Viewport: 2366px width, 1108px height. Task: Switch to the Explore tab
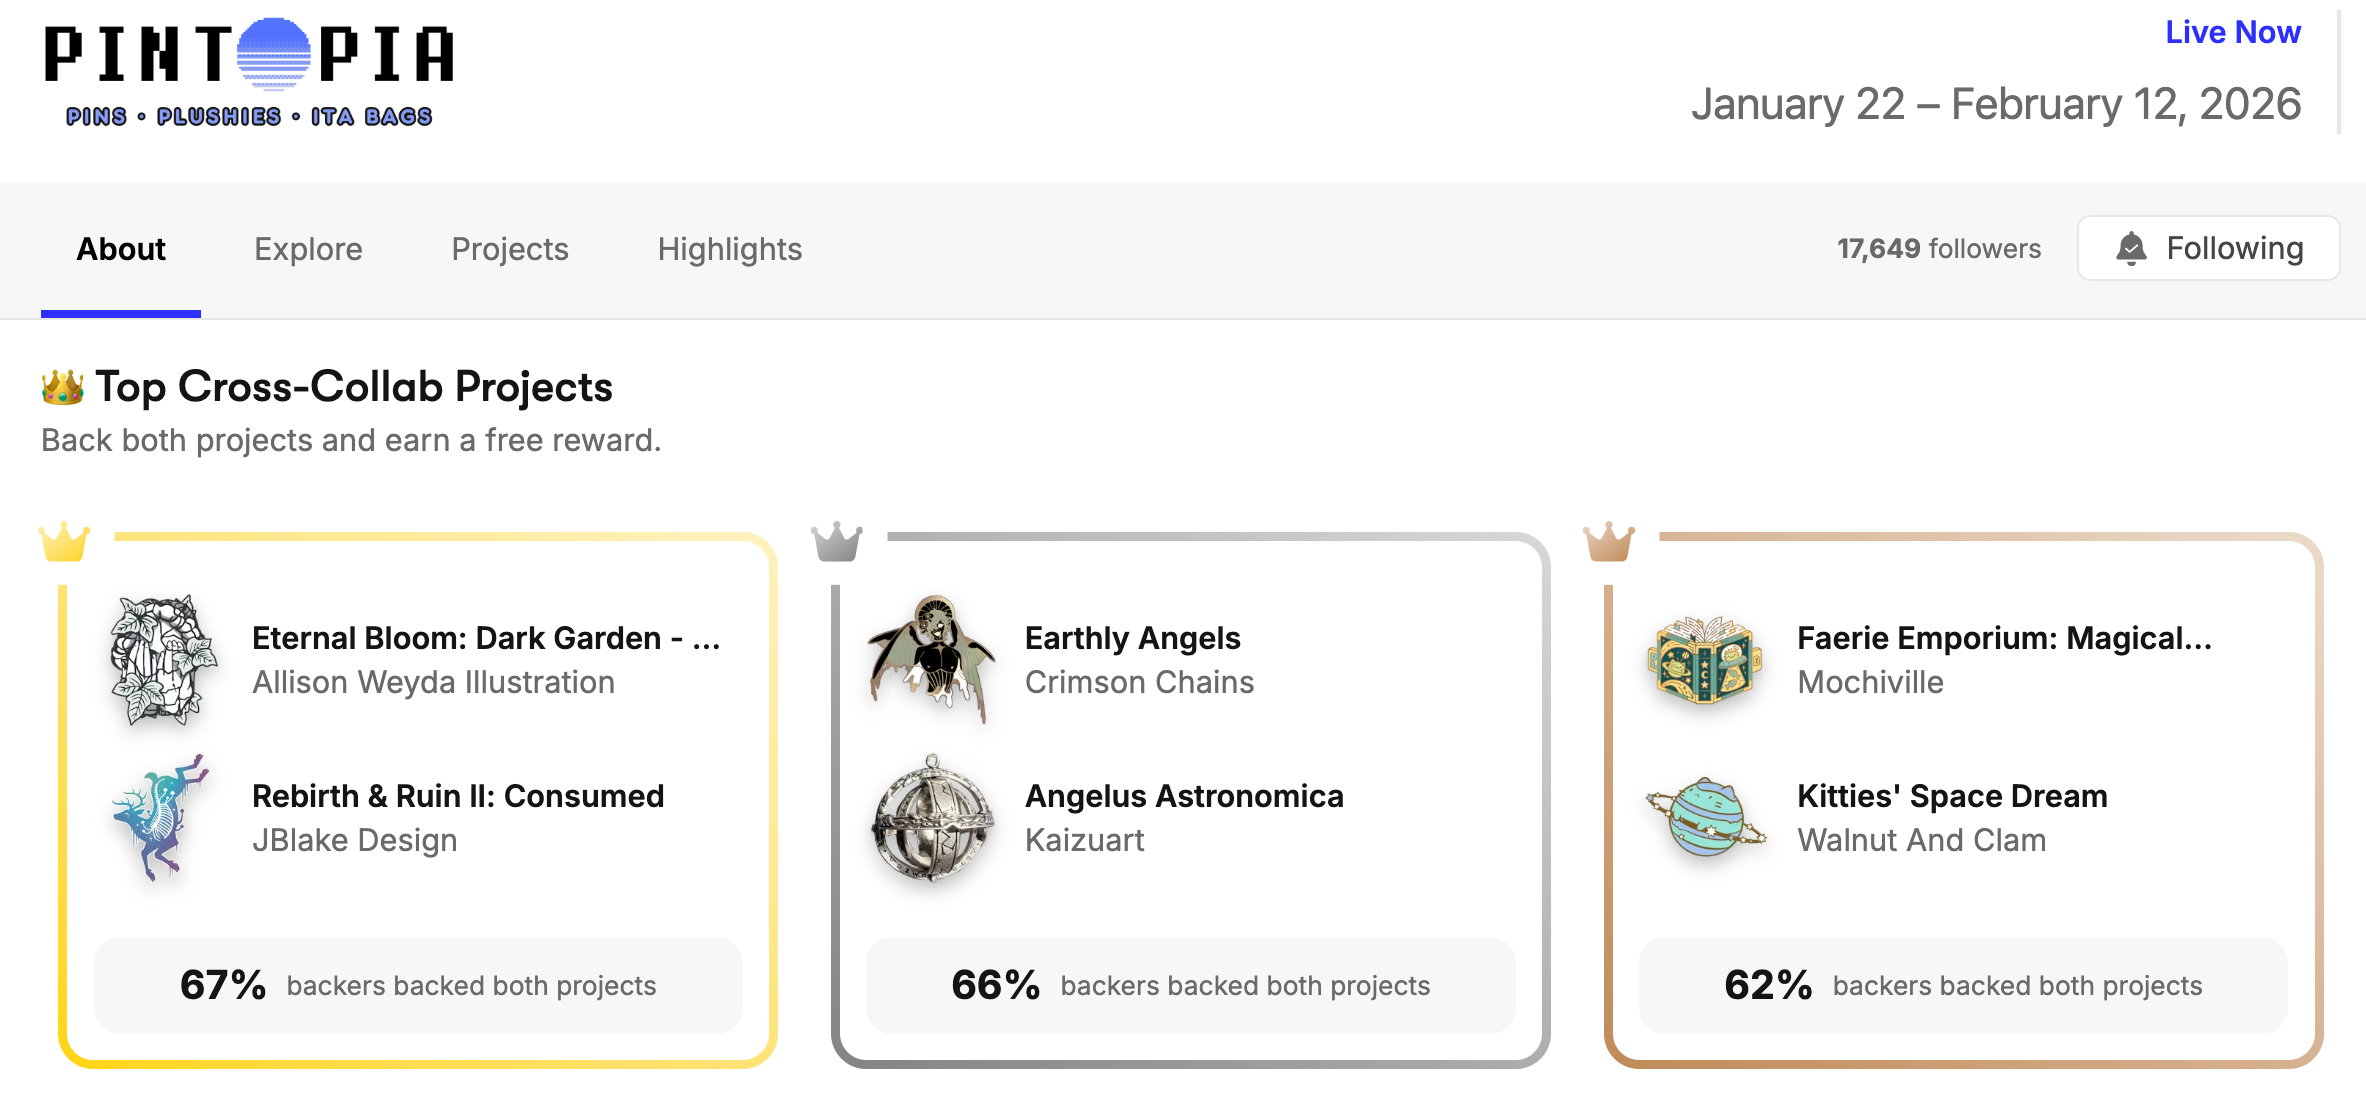click(308, 249)
